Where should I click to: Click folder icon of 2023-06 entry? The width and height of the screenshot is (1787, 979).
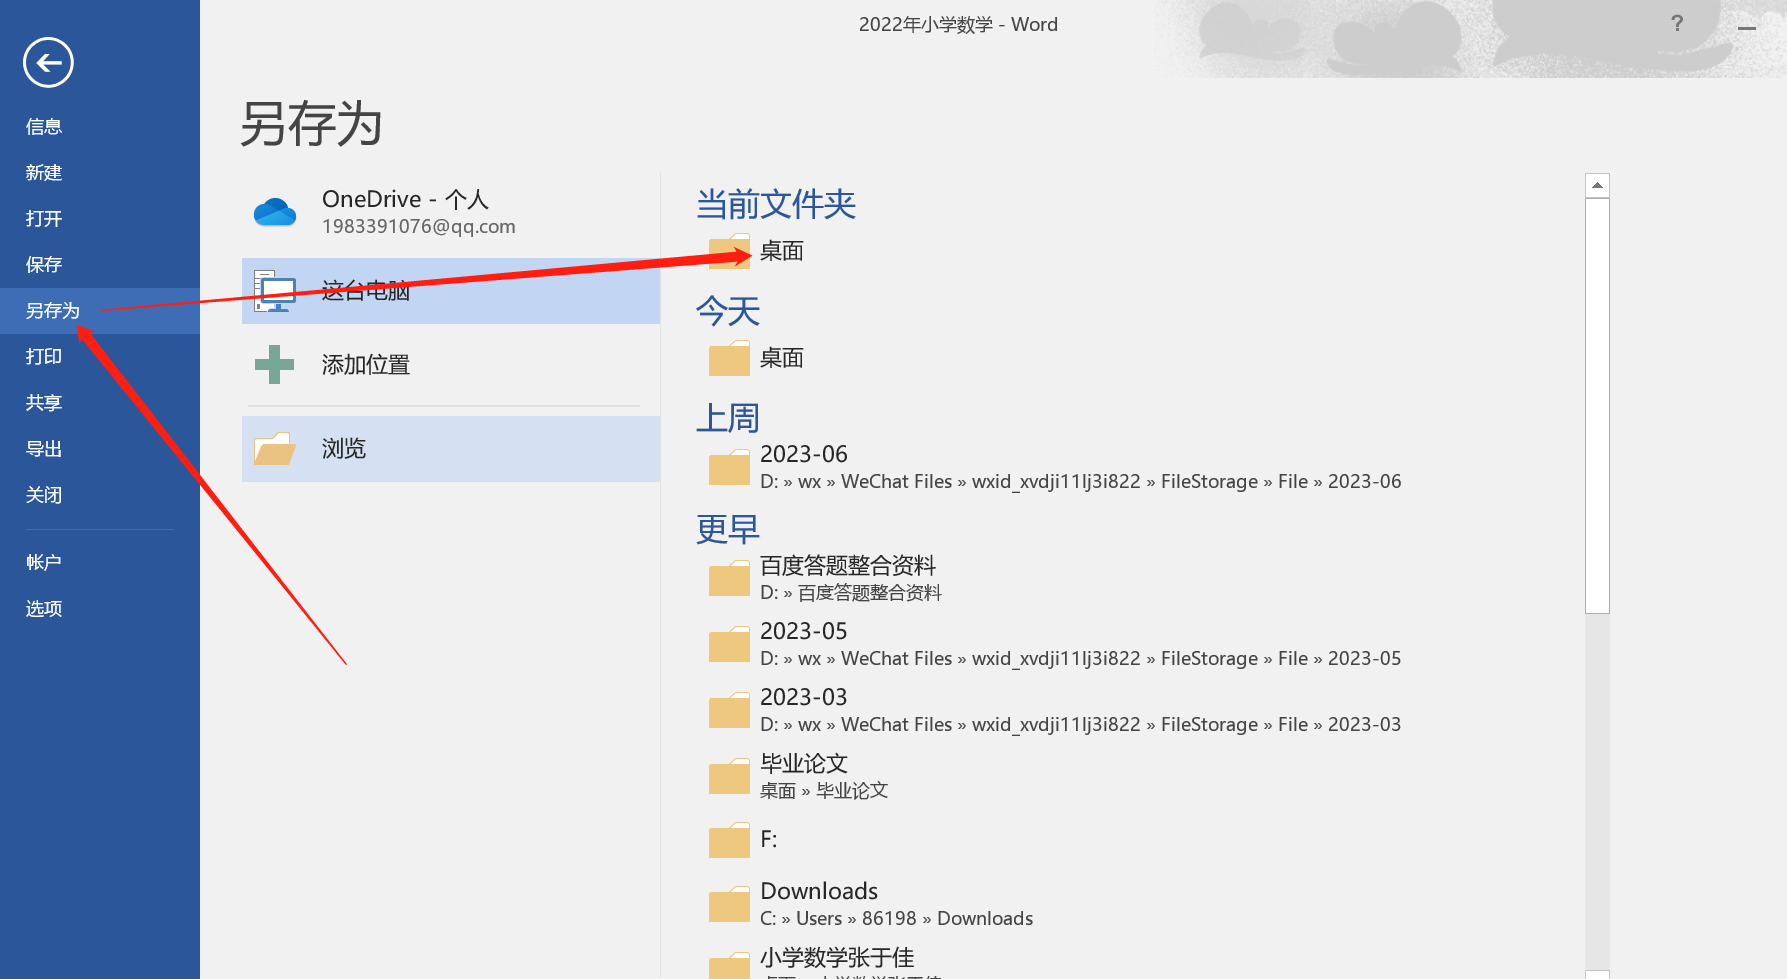pos(729,467)
